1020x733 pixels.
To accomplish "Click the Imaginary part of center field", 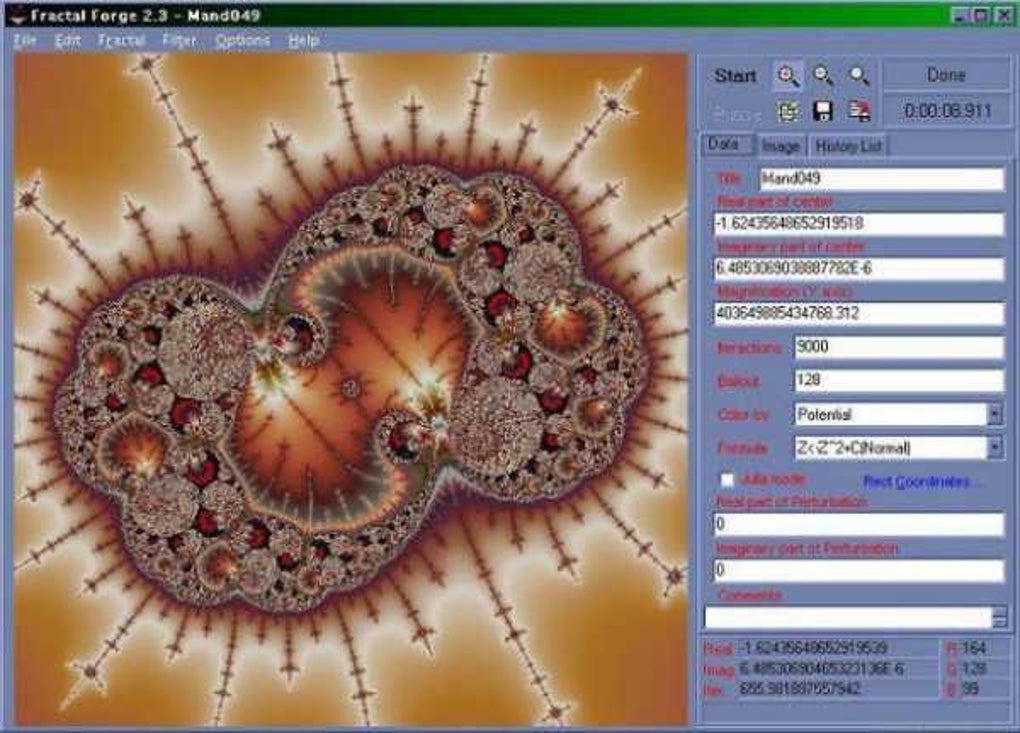I will (859, 269).
